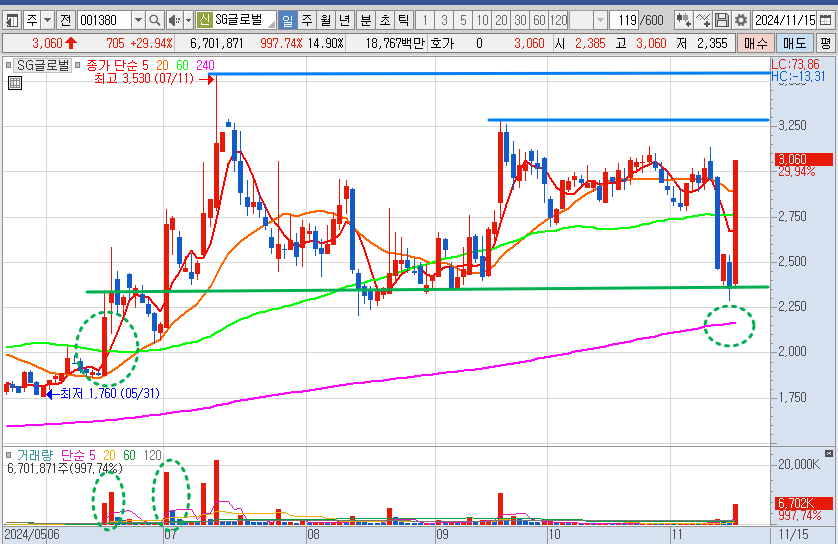Click the red 3,060 price tag on axis

pyautogui.click(x=803, y=159)
